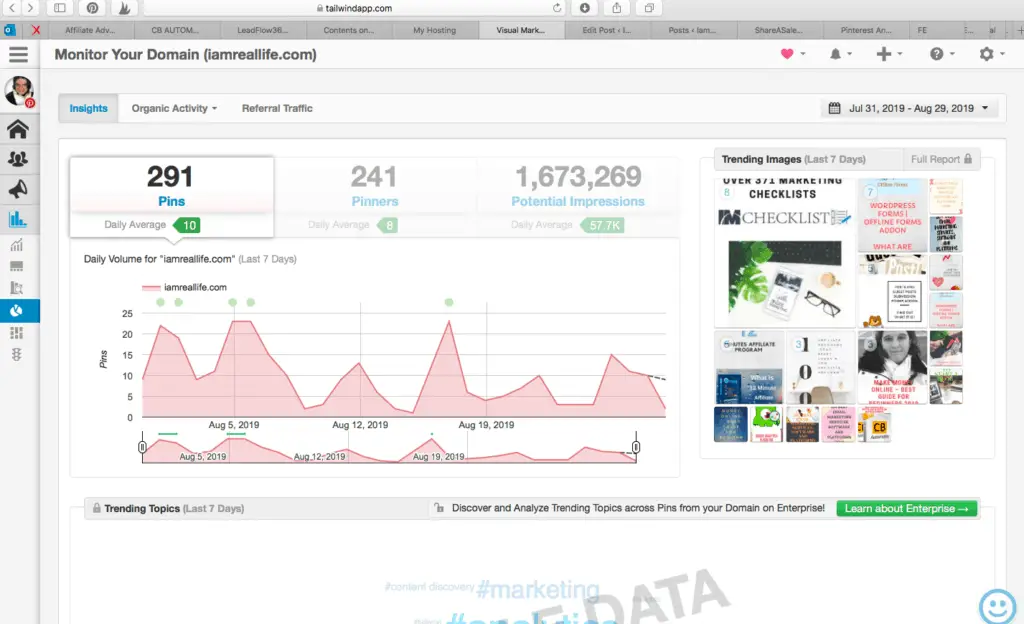Select the Insights tab
The width and height of the screenshot is (1024, 624).
click(x=88, y=108)
